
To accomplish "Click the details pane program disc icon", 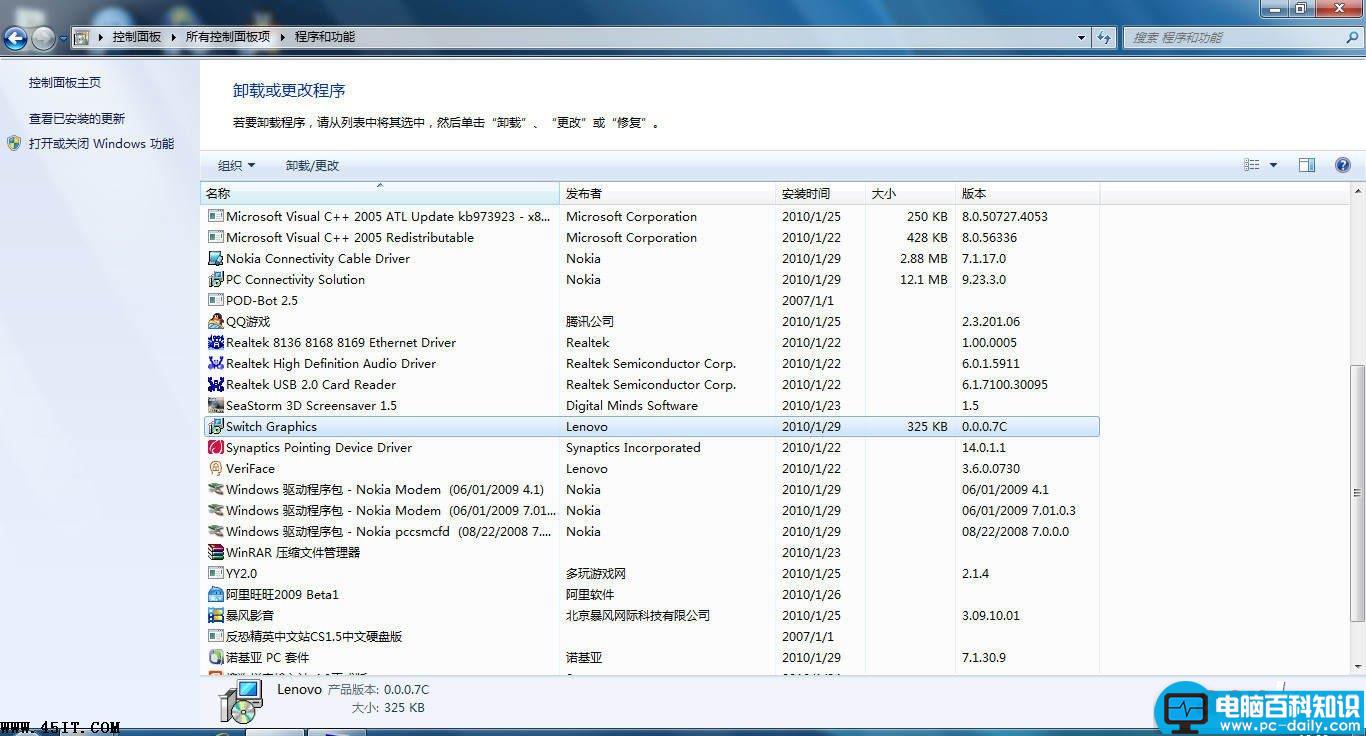I will [241, 701].
